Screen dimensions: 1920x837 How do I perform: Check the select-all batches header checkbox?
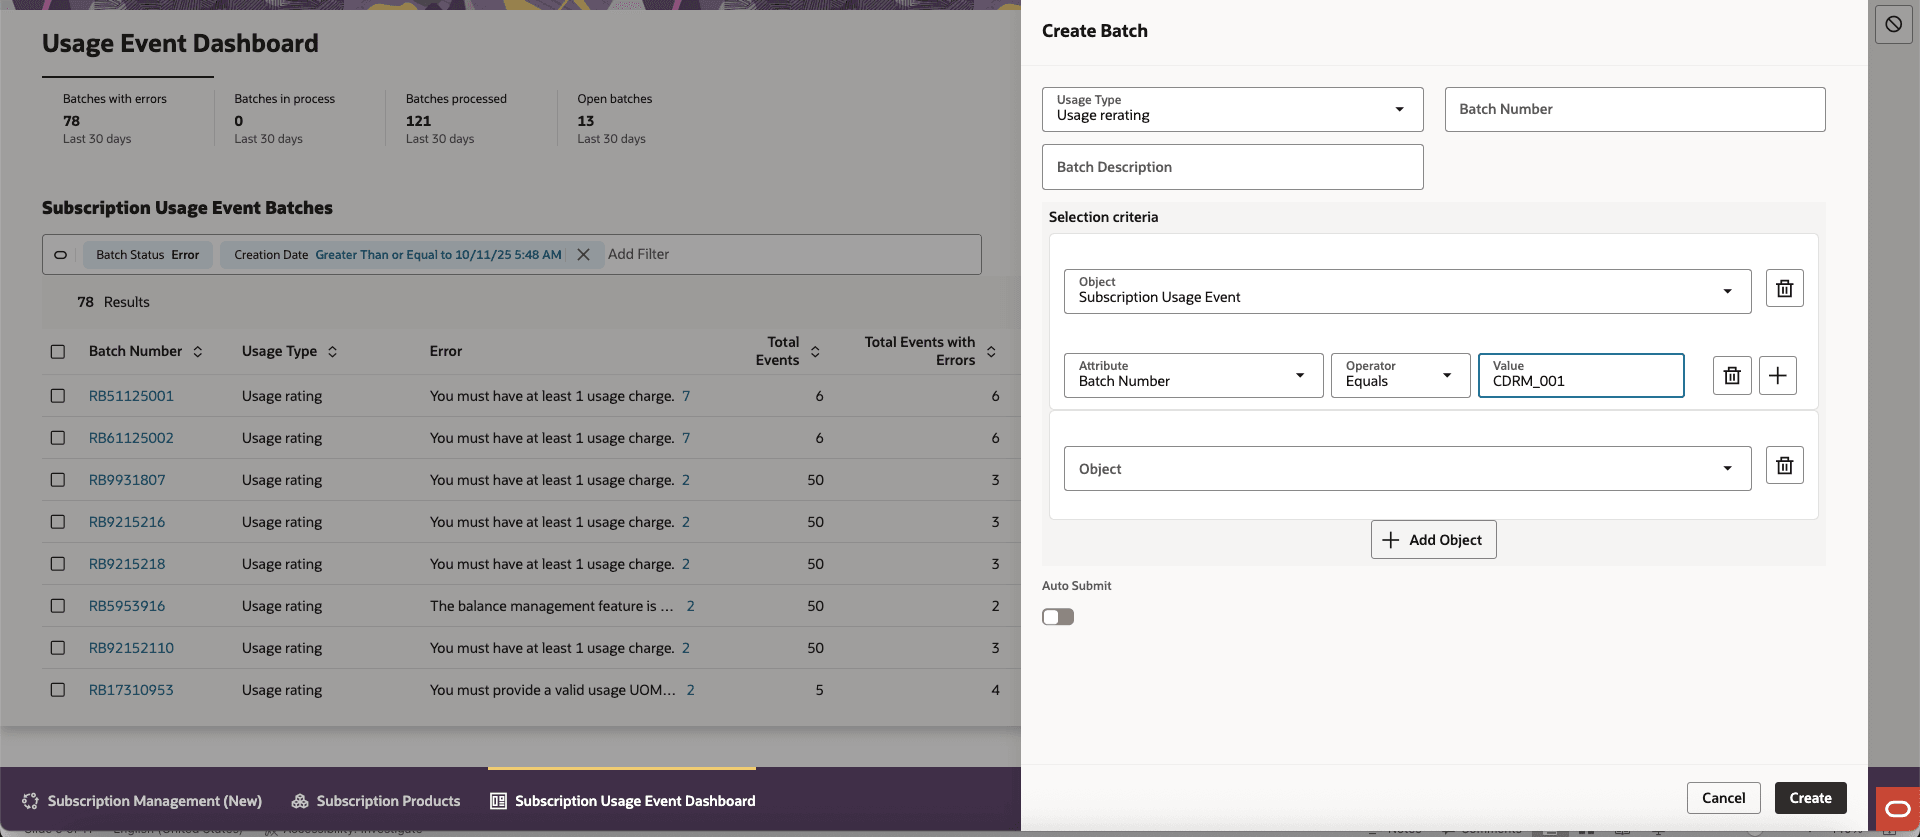coord(58,352)
